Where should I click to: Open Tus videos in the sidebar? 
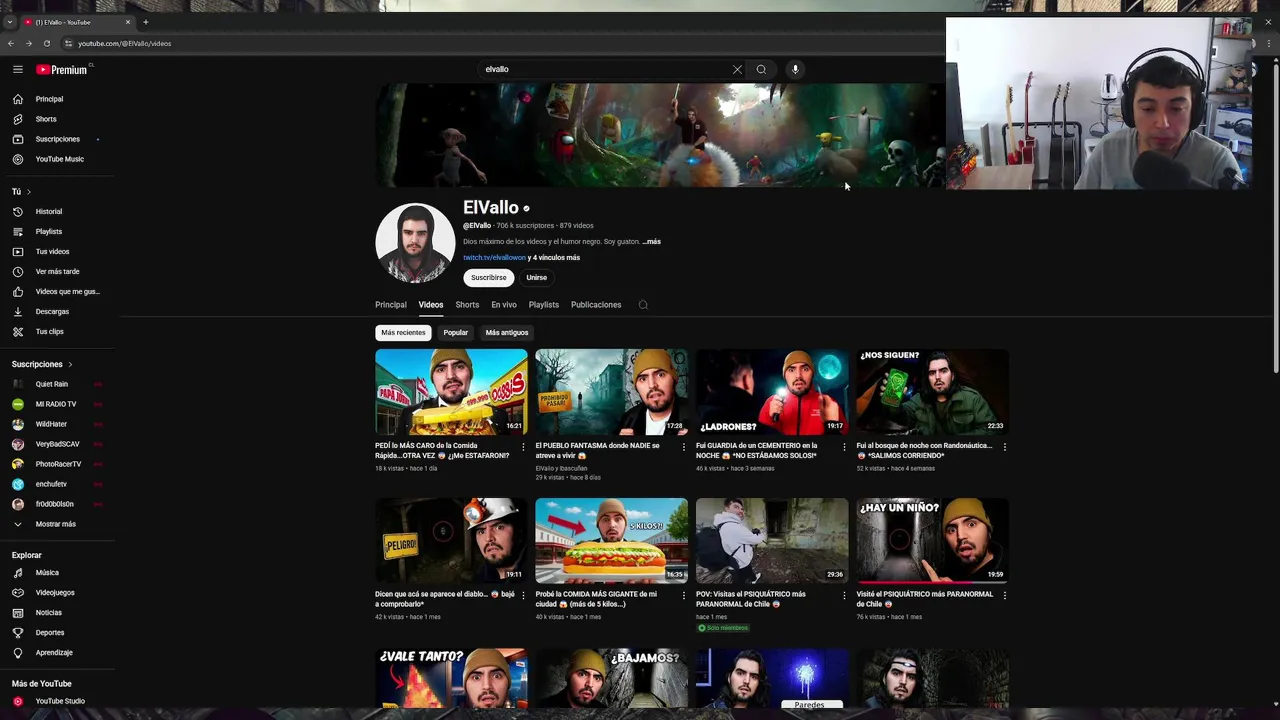52,251
